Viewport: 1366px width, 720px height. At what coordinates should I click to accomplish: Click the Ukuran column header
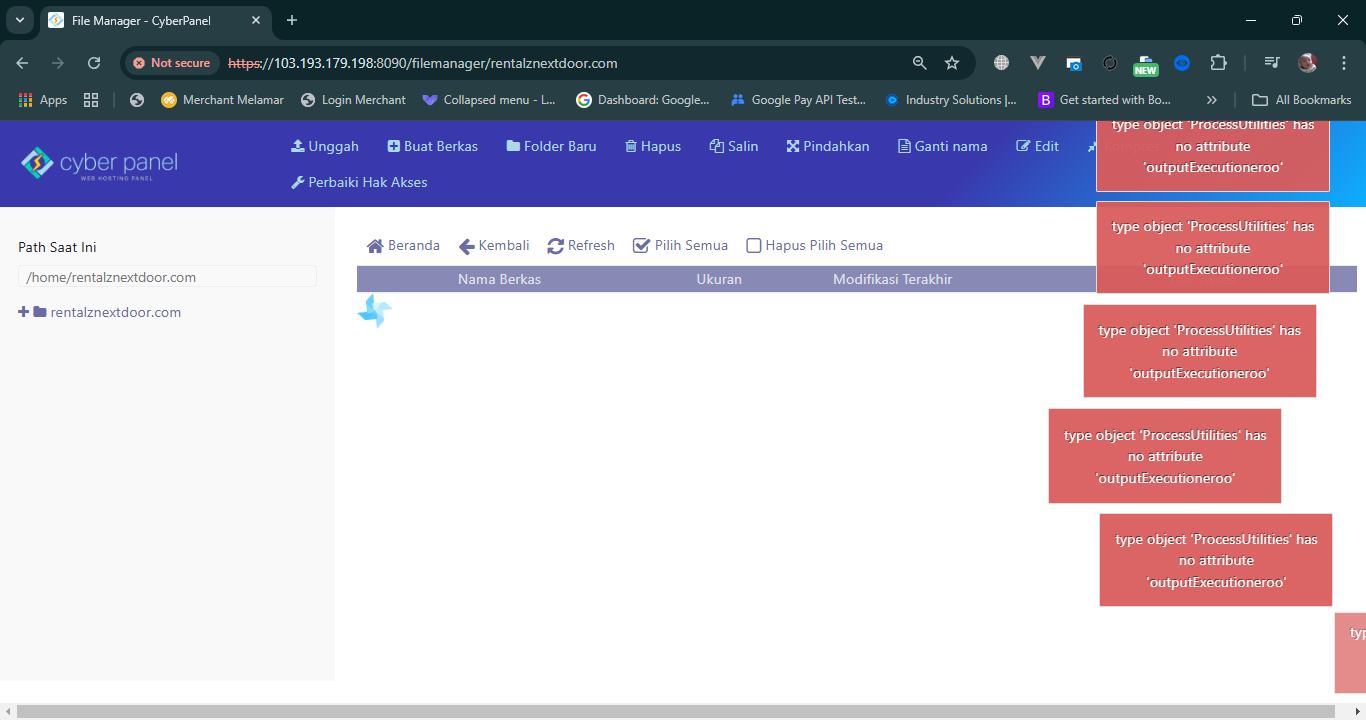pyautogui.click(x=719, y=279)
